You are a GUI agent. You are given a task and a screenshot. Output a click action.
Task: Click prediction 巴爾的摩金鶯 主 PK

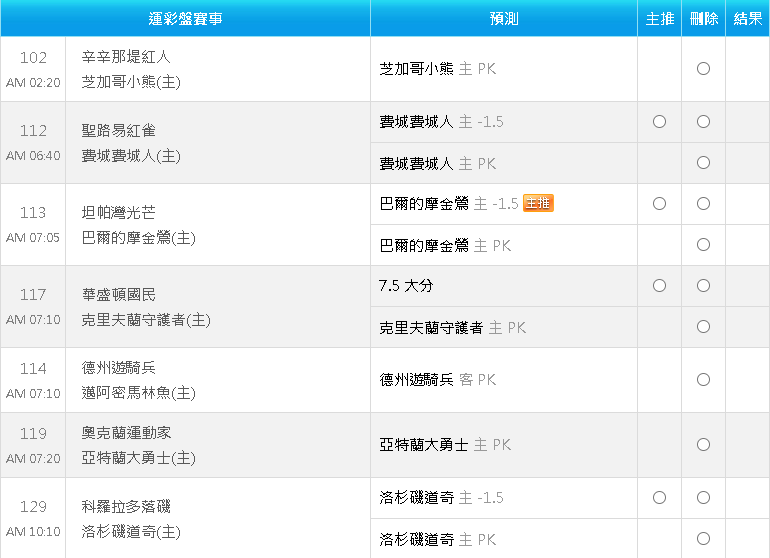click(x=445, y=246)
